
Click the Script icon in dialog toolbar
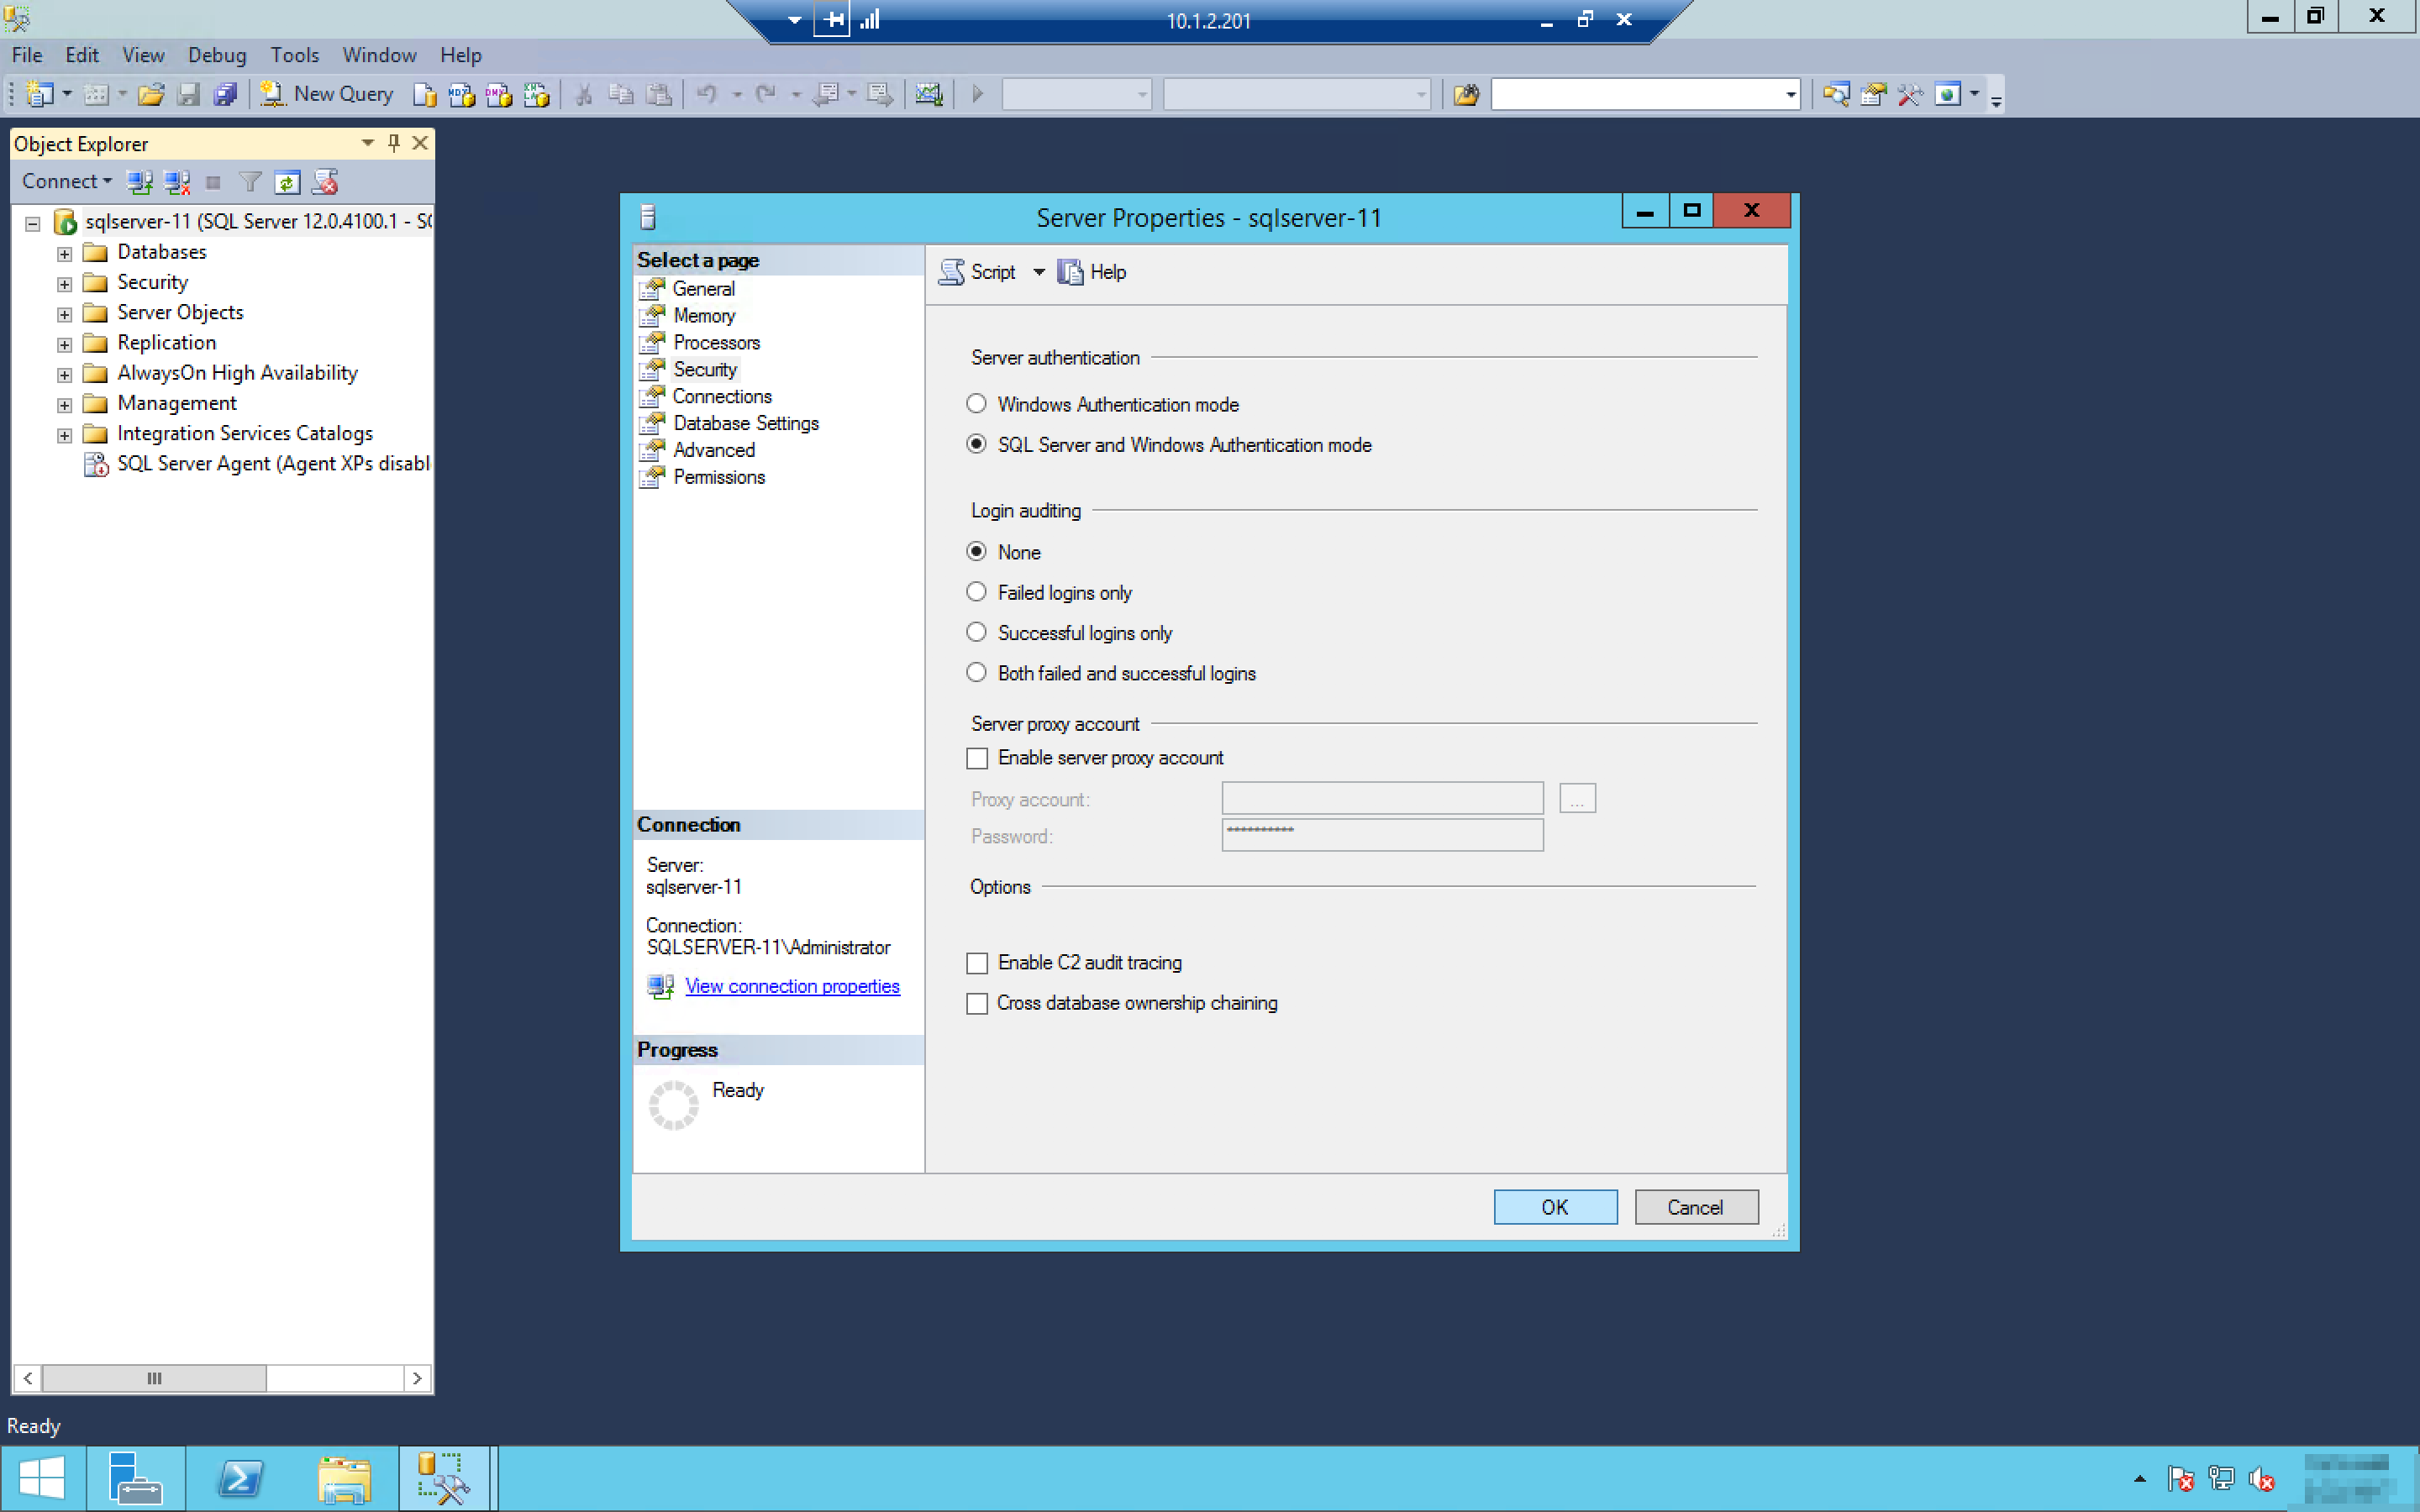(952, 272)
